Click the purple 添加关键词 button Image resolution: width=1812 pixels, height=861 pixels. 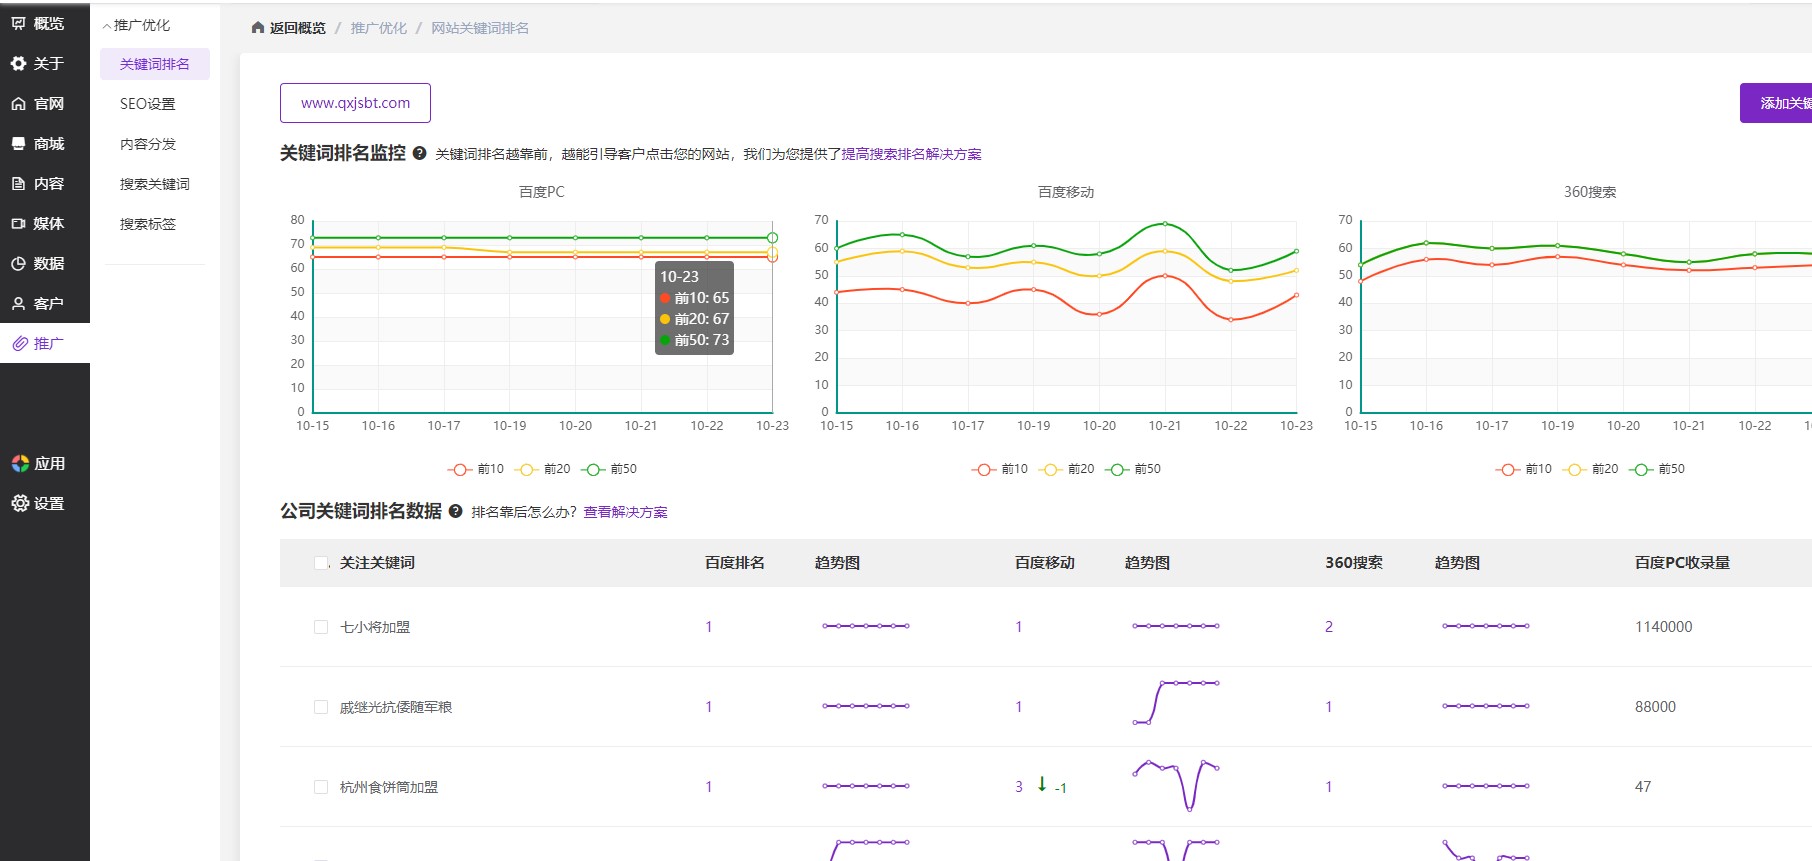coord(1776,103)
